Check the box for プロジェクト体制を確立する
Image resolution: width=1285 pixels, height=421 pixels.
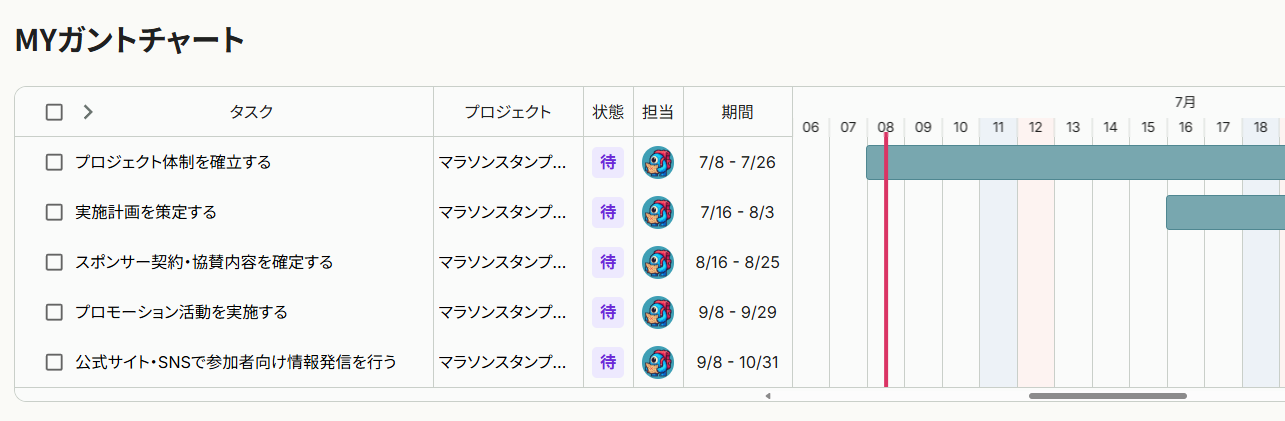tap(54, 162)
